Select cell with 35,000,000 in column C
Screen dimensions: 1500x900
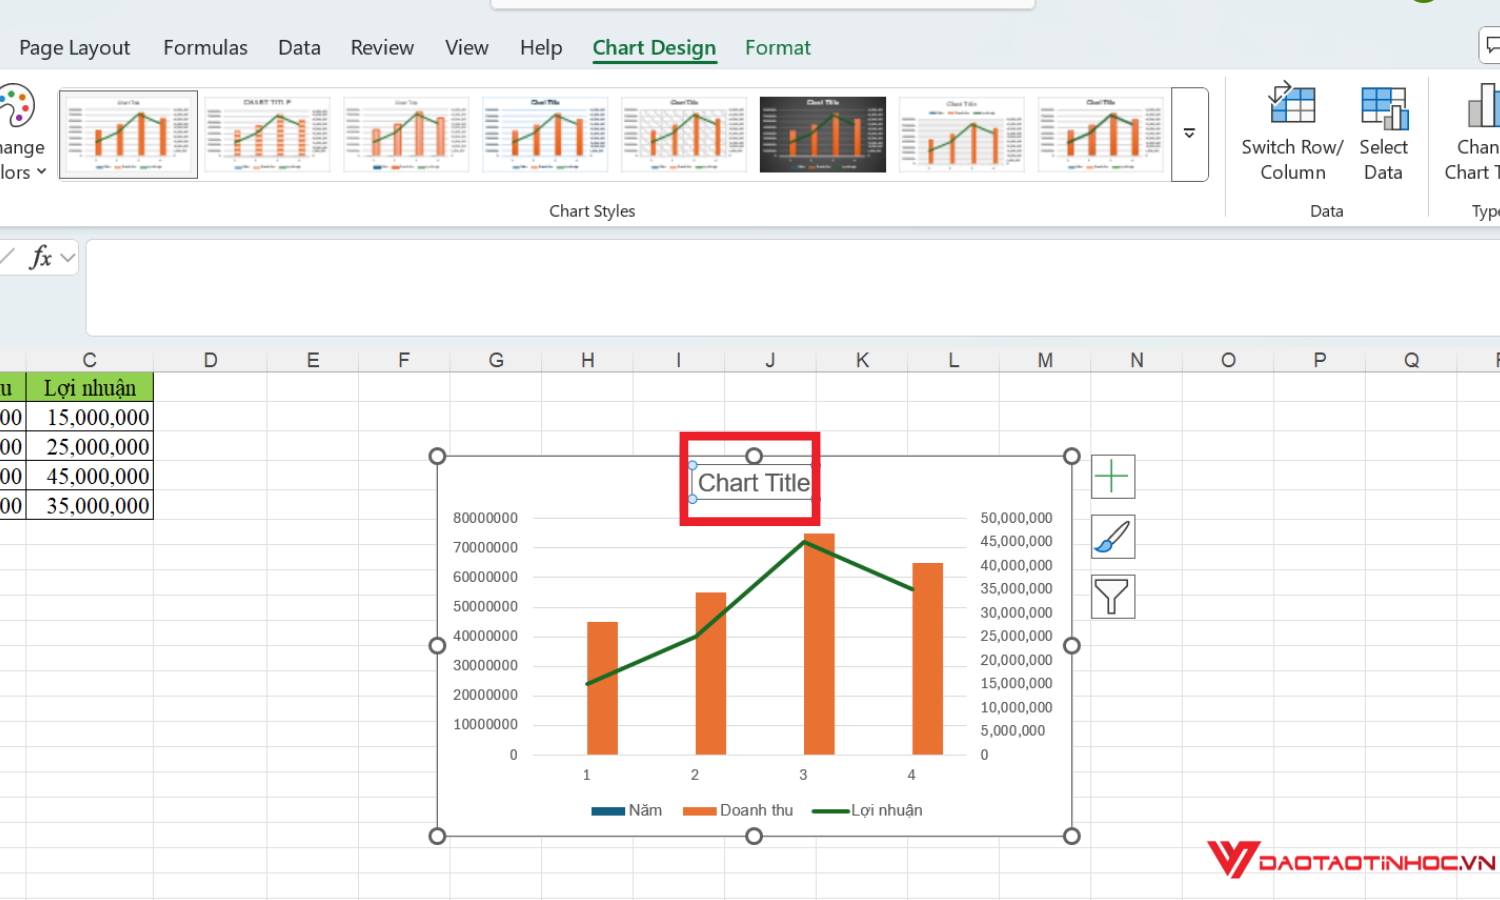click(x=90, y=505)
